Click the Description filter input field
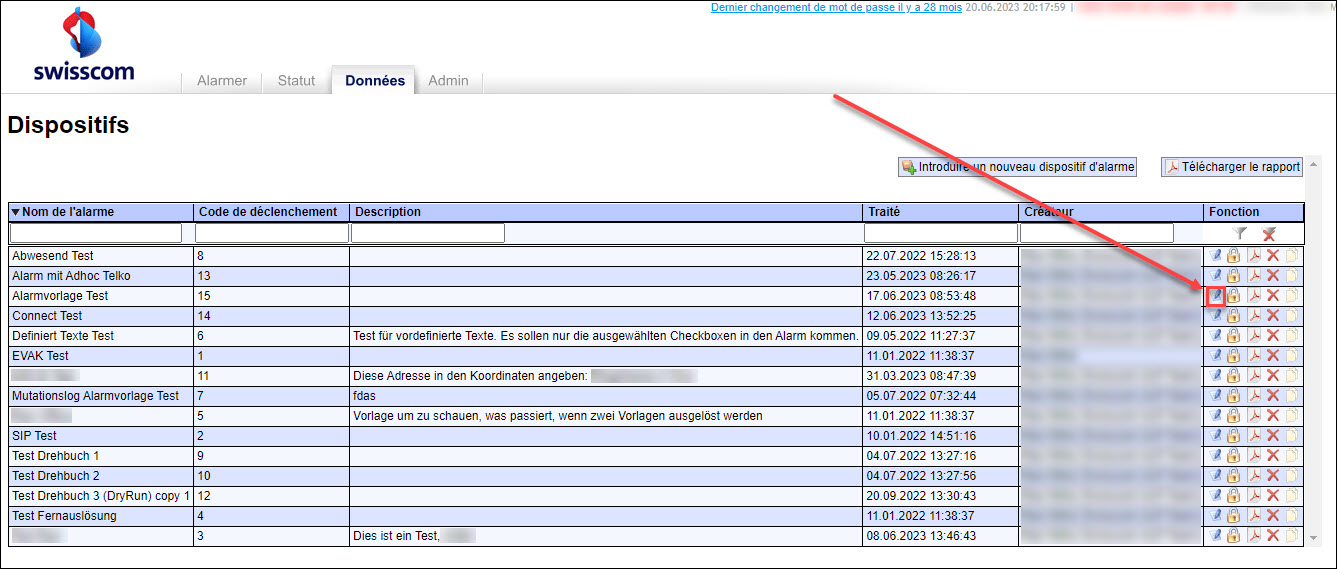This screenshot has width=1337, height=569. click(x=428, y=233)
